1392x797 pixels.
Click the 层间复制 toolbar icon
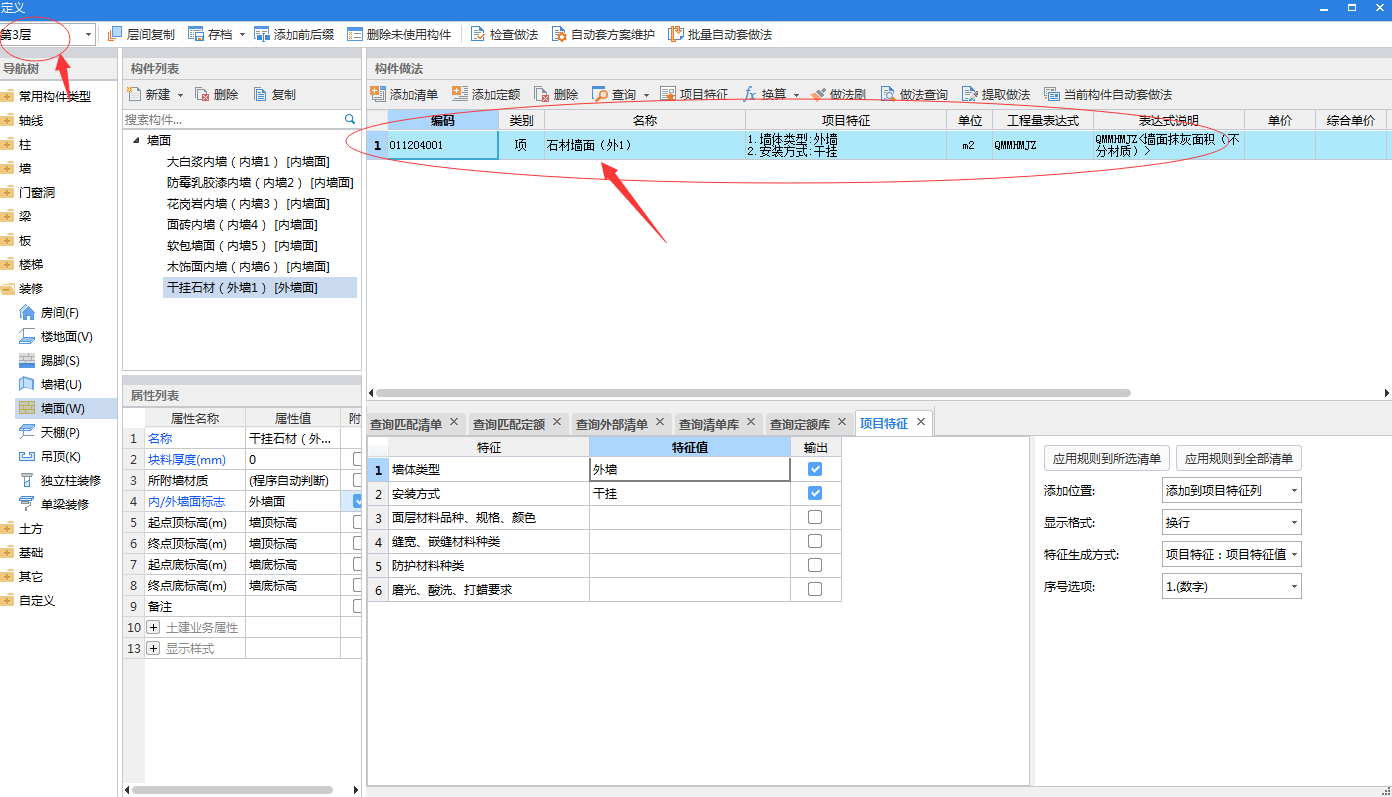(115, 34)
